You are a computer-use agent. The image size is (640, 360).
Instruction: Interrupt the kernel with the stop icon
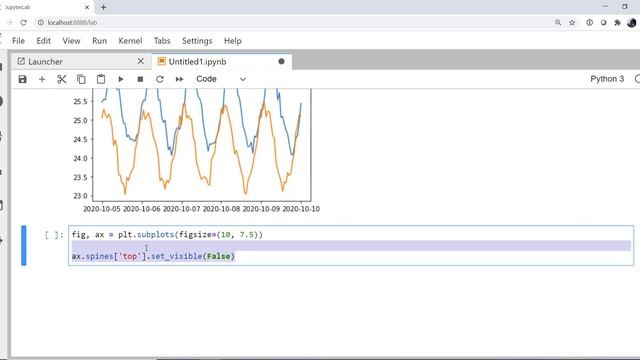pyautogui.click(x=140, y=79)
